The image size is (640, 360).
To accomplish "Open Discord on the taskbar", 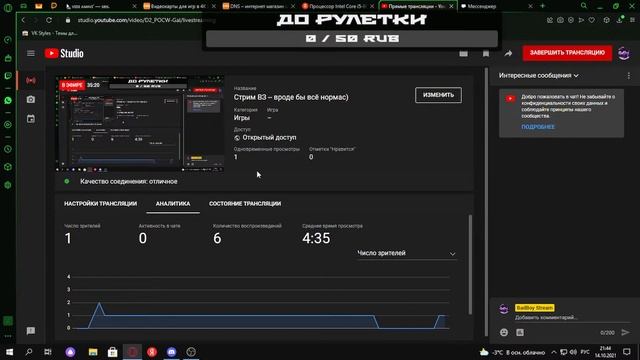I will click(x=171, y=352).
